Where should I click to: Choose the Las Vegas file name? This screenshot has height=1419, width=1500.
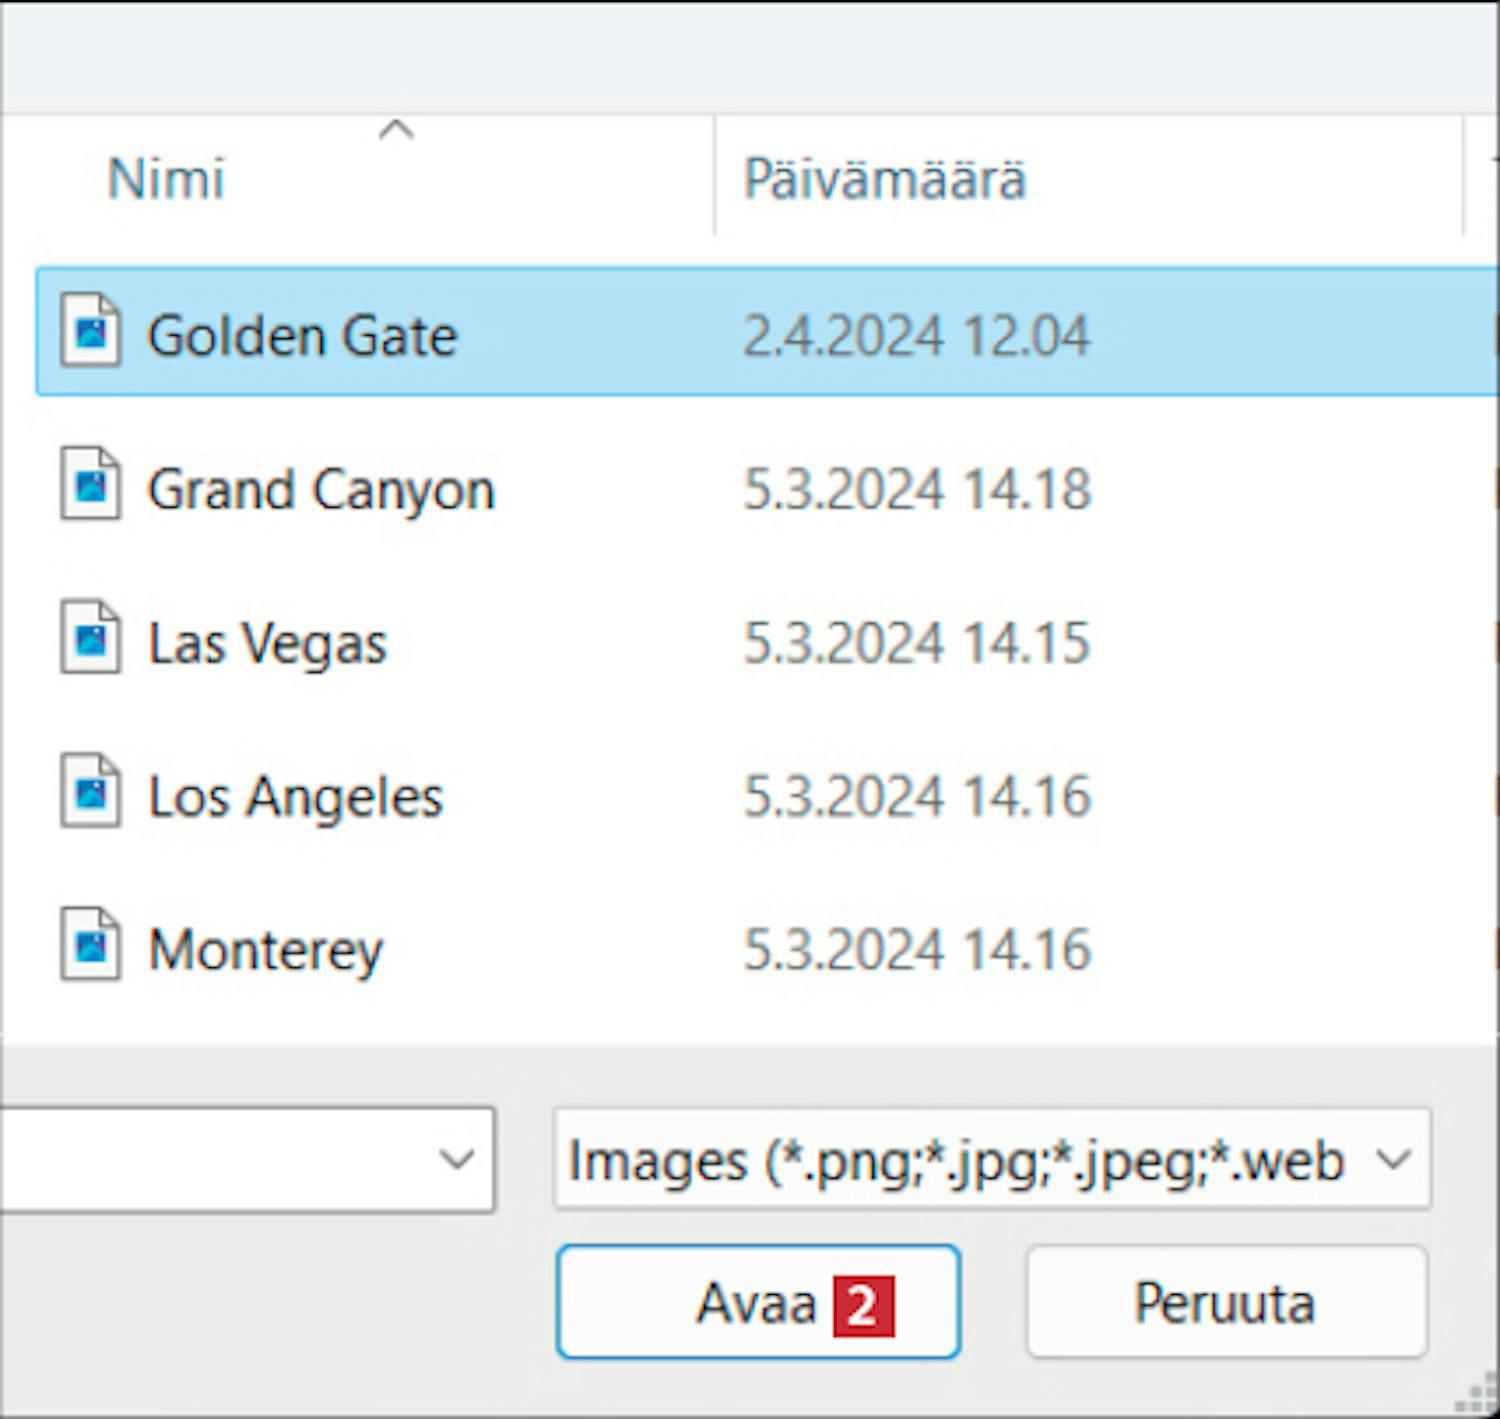267,643
